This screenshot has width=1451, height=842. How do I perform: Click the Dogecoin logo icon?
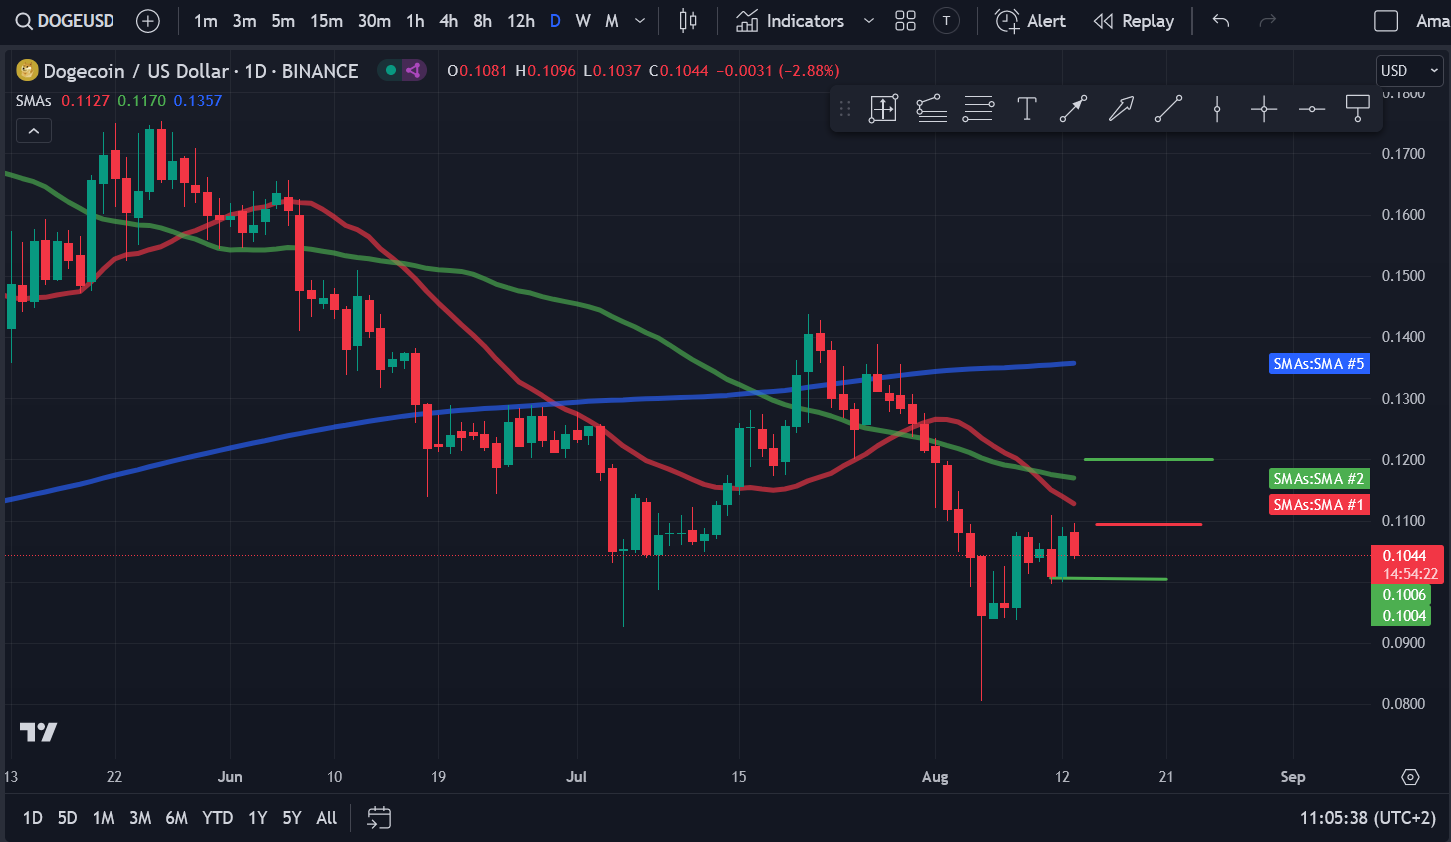pos(27,71)
